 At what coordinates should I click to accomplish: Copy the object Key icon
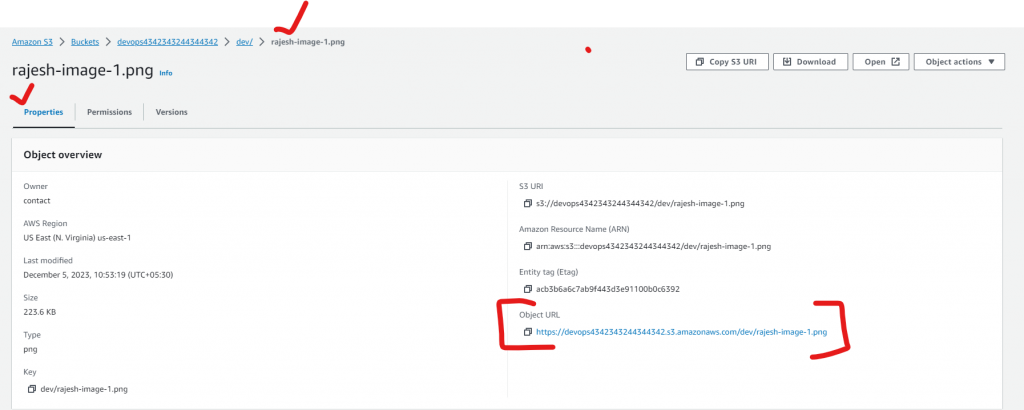pos(32,388)
